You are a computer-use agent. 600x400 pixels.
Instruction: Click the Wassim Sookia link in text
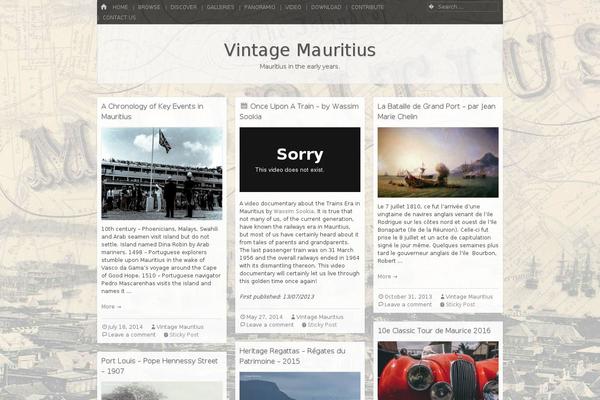(x=293, y=211)
